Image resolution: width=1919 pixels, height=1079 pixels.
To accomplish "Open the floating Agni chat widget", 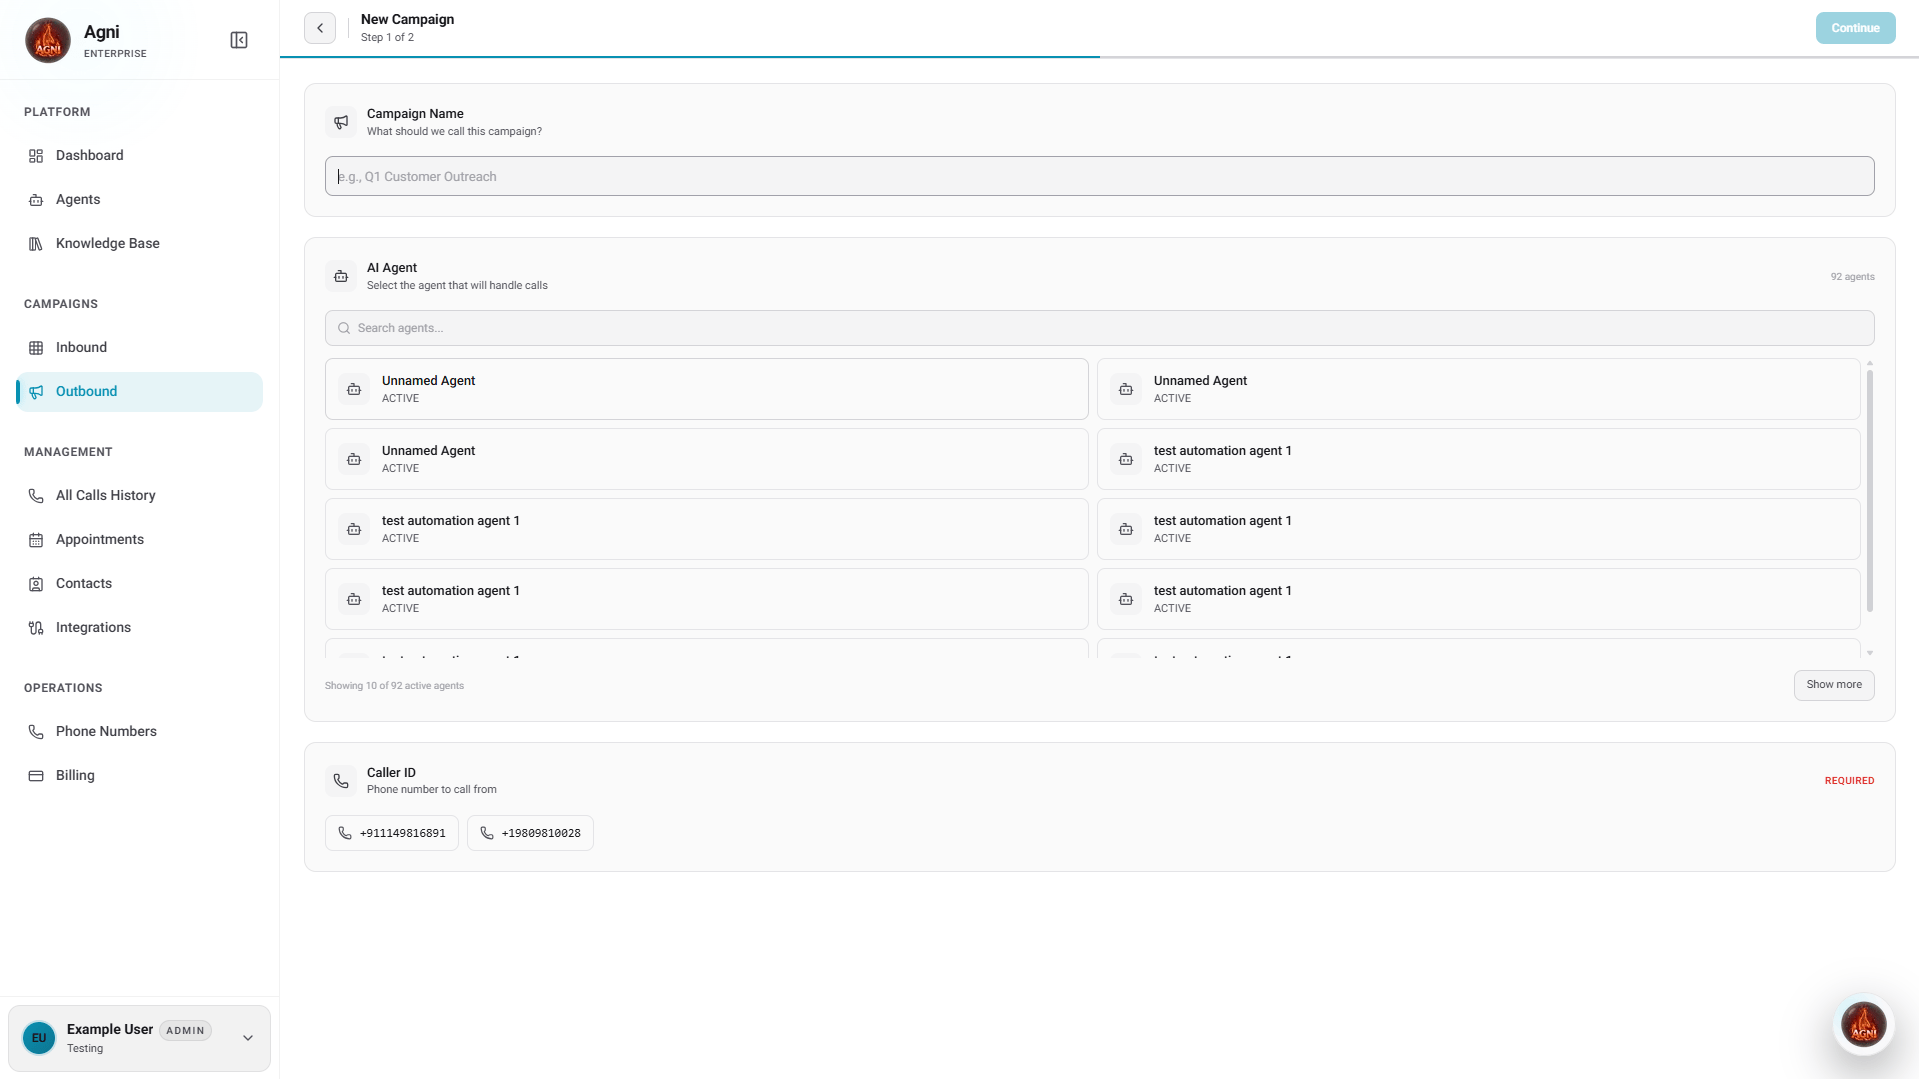I will 1864,1025.
